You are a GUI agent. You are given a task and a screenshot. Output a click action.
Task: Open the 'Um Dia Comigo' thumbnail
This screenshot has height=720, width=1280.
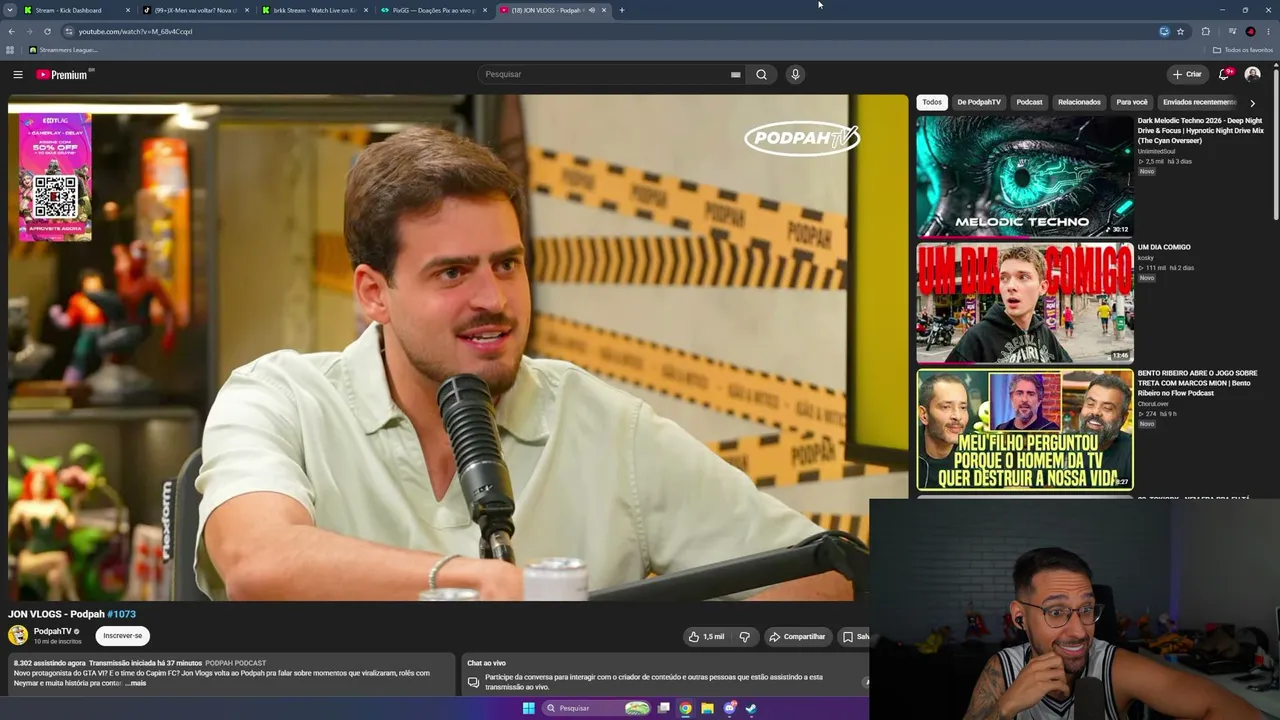[1025, 303]
